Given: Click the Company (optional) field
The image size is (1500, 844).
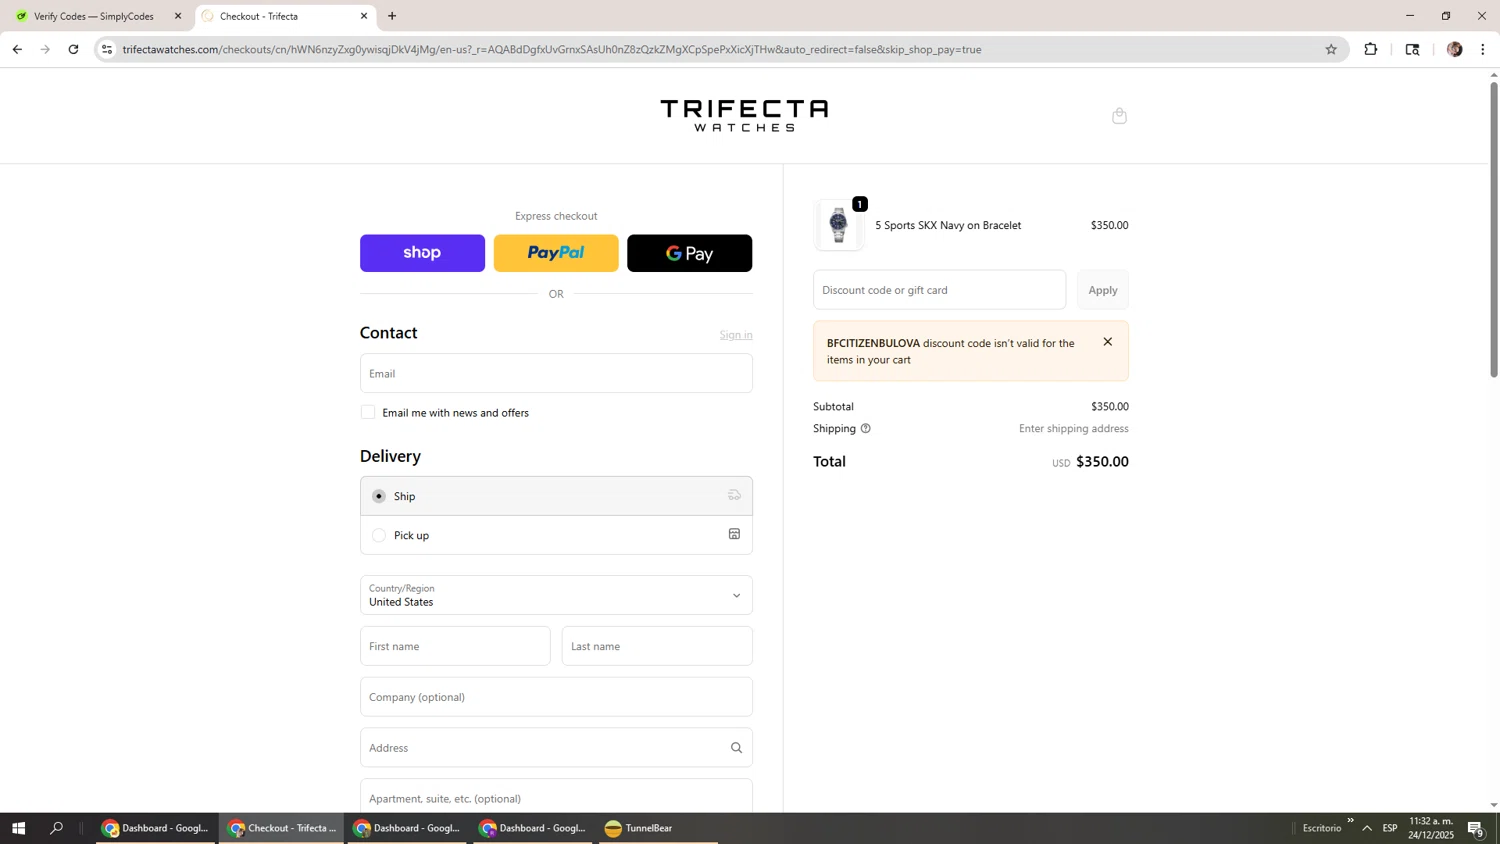Looking at the screenshot, I should coord(556,697).
